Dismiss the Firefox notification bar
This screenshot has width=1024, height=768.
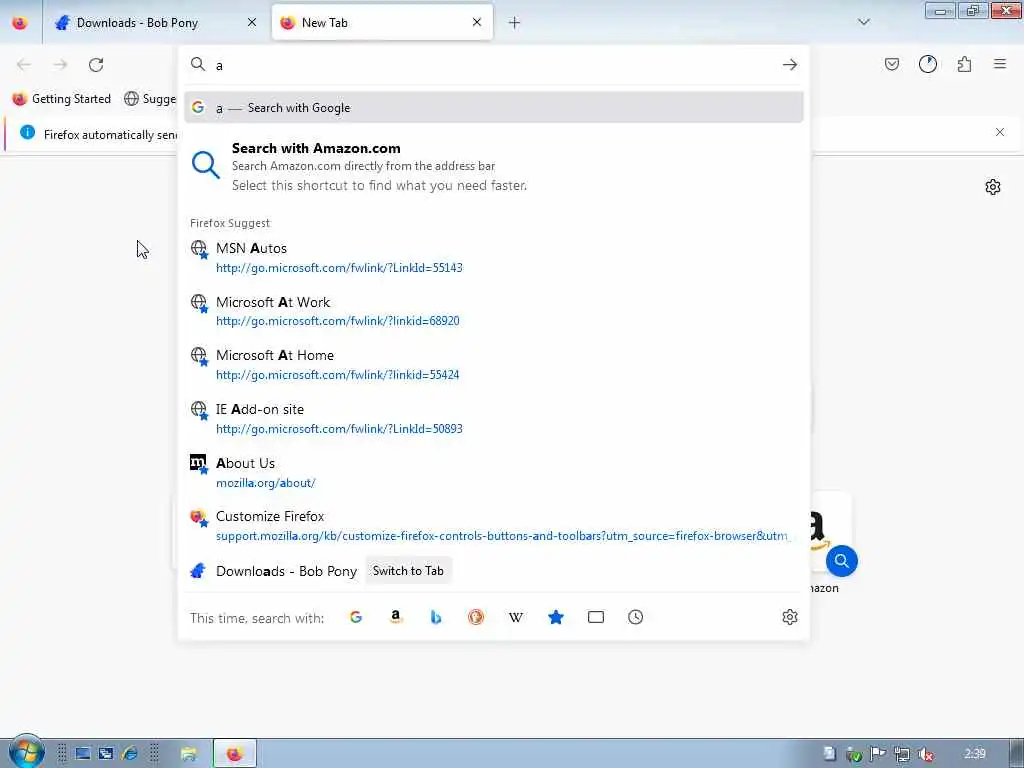click(1000, 133)
